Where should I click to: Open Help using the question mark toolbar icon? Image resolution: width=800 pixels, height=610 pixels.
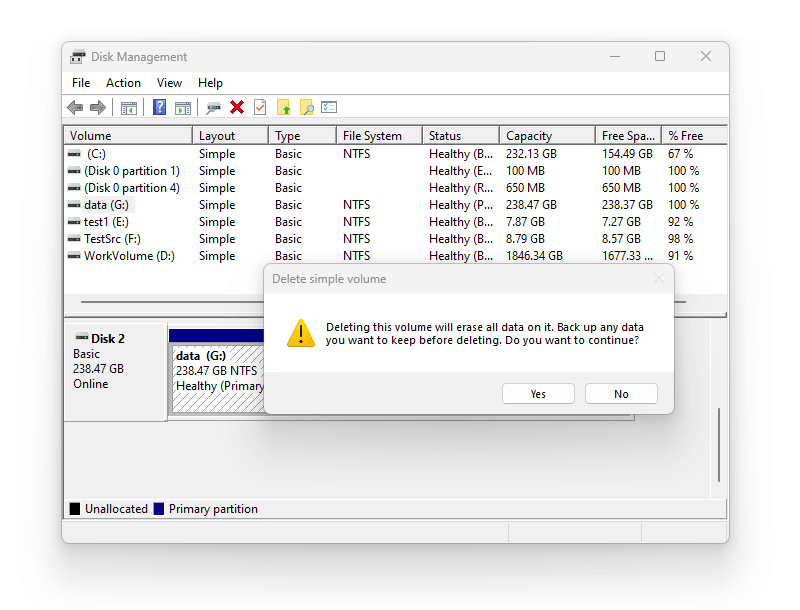(x=160, y=107)
